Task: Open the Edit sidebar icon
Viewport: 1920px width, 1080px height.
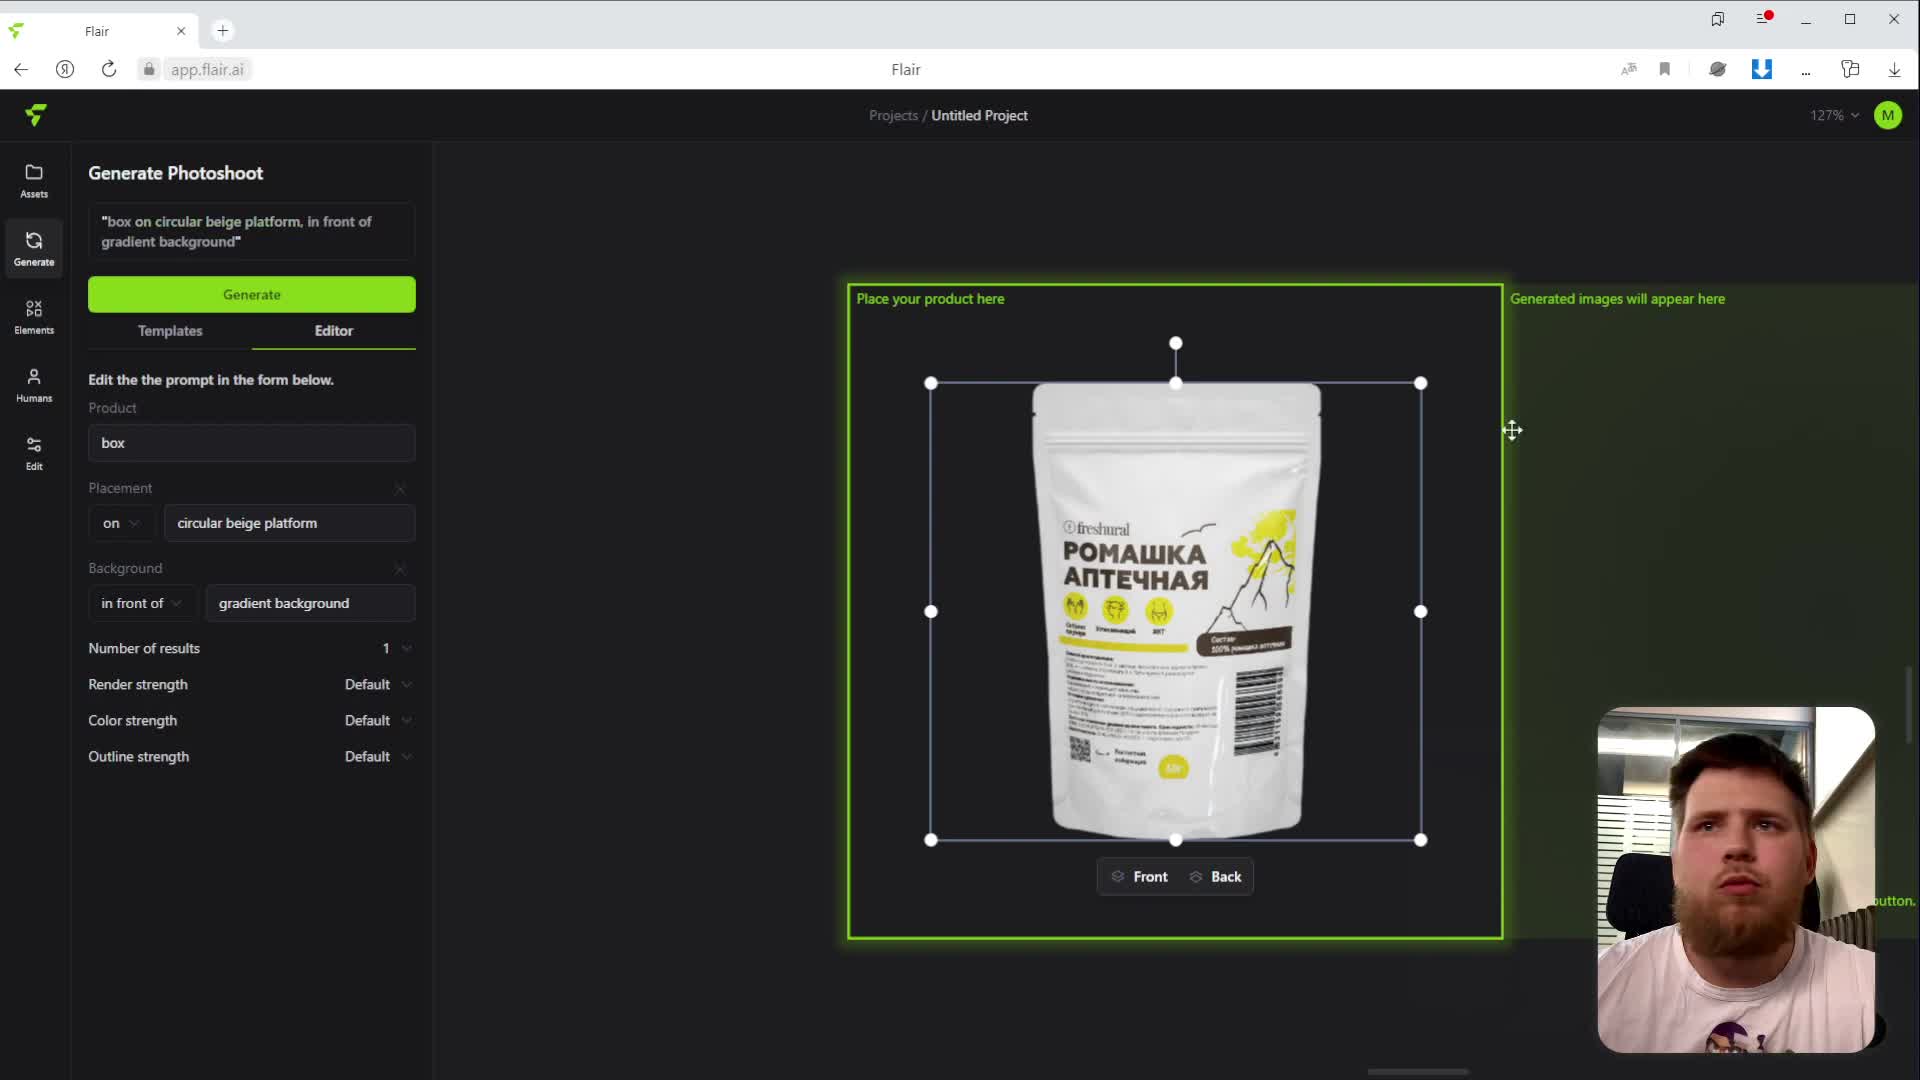Action: tap(34, 452)
